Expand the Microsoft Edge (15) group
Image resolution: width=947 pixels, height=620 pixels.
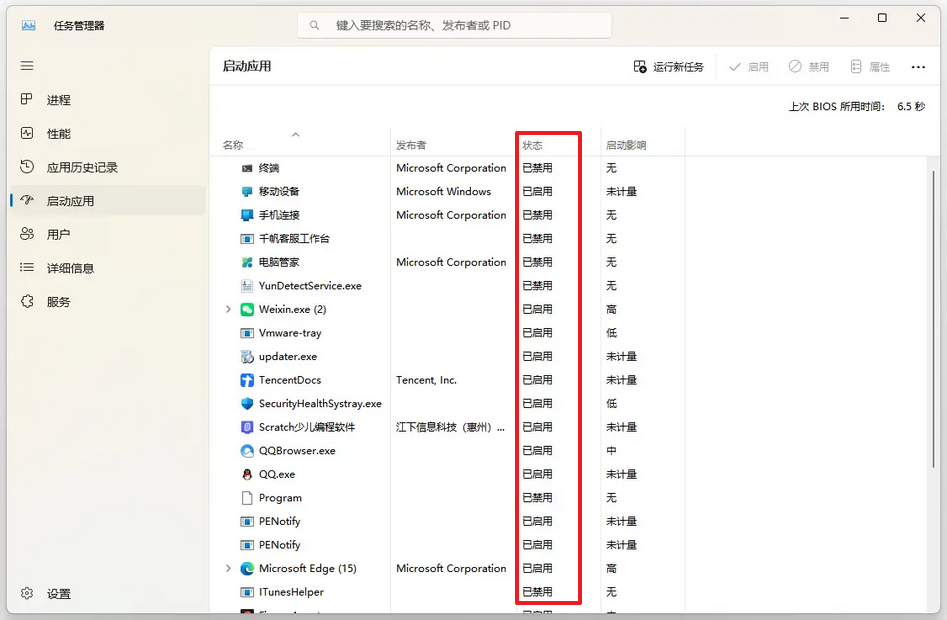(x=228, y=568)
